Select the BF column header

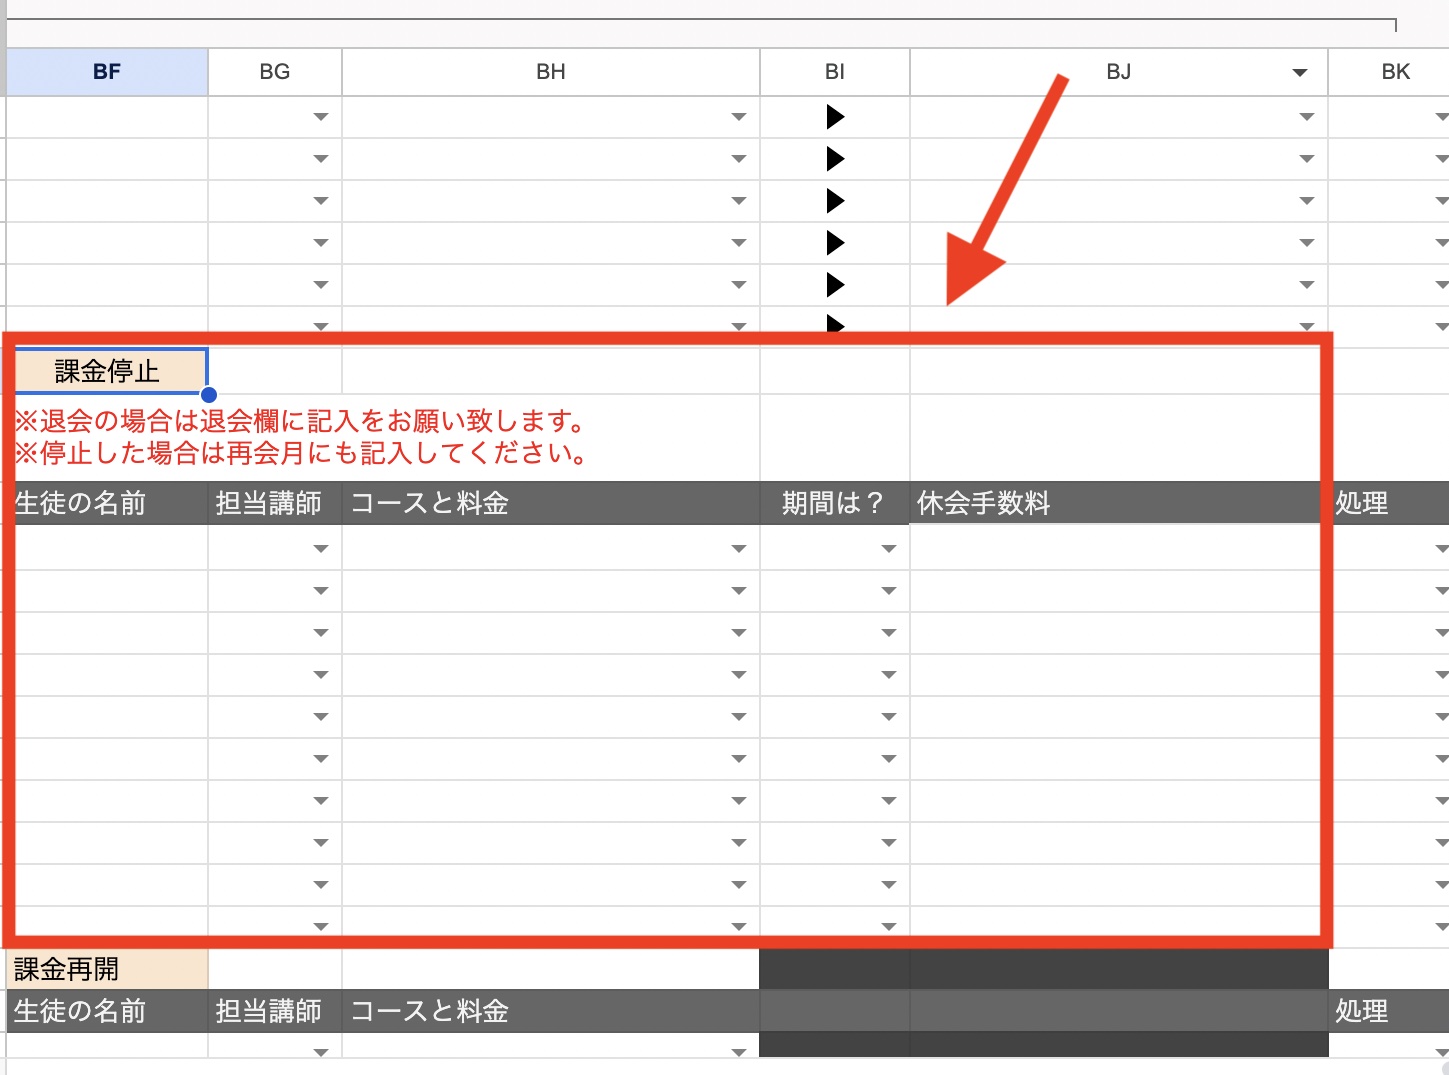(x=107, y=72)
